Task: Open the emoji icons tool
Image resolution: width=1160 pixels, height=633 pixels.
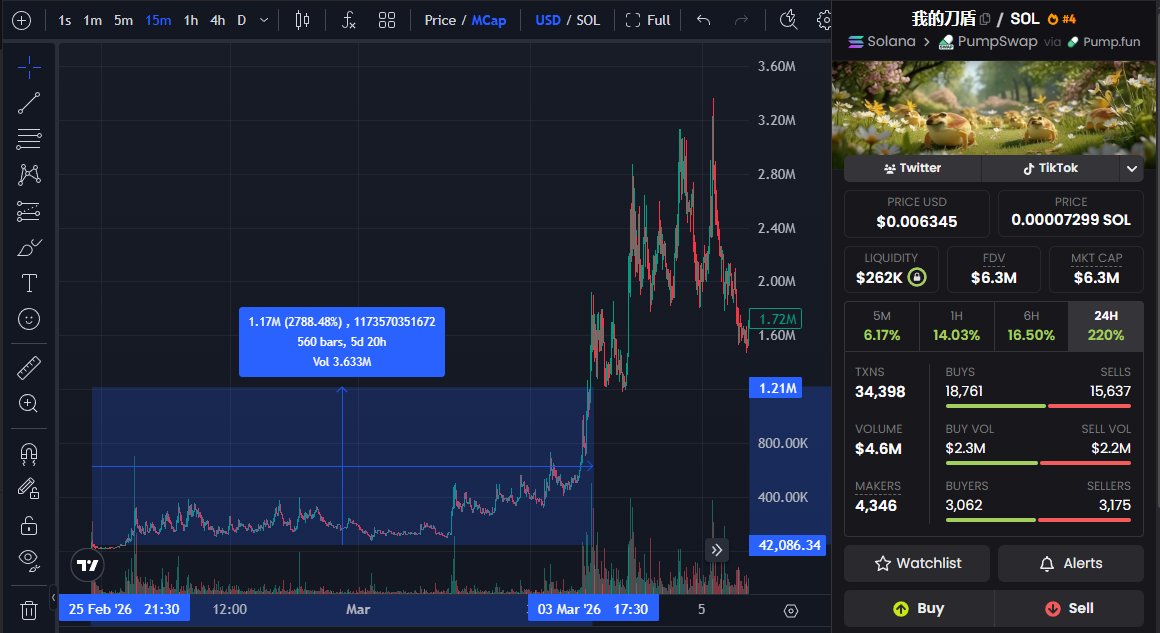Action: point(29,319)
